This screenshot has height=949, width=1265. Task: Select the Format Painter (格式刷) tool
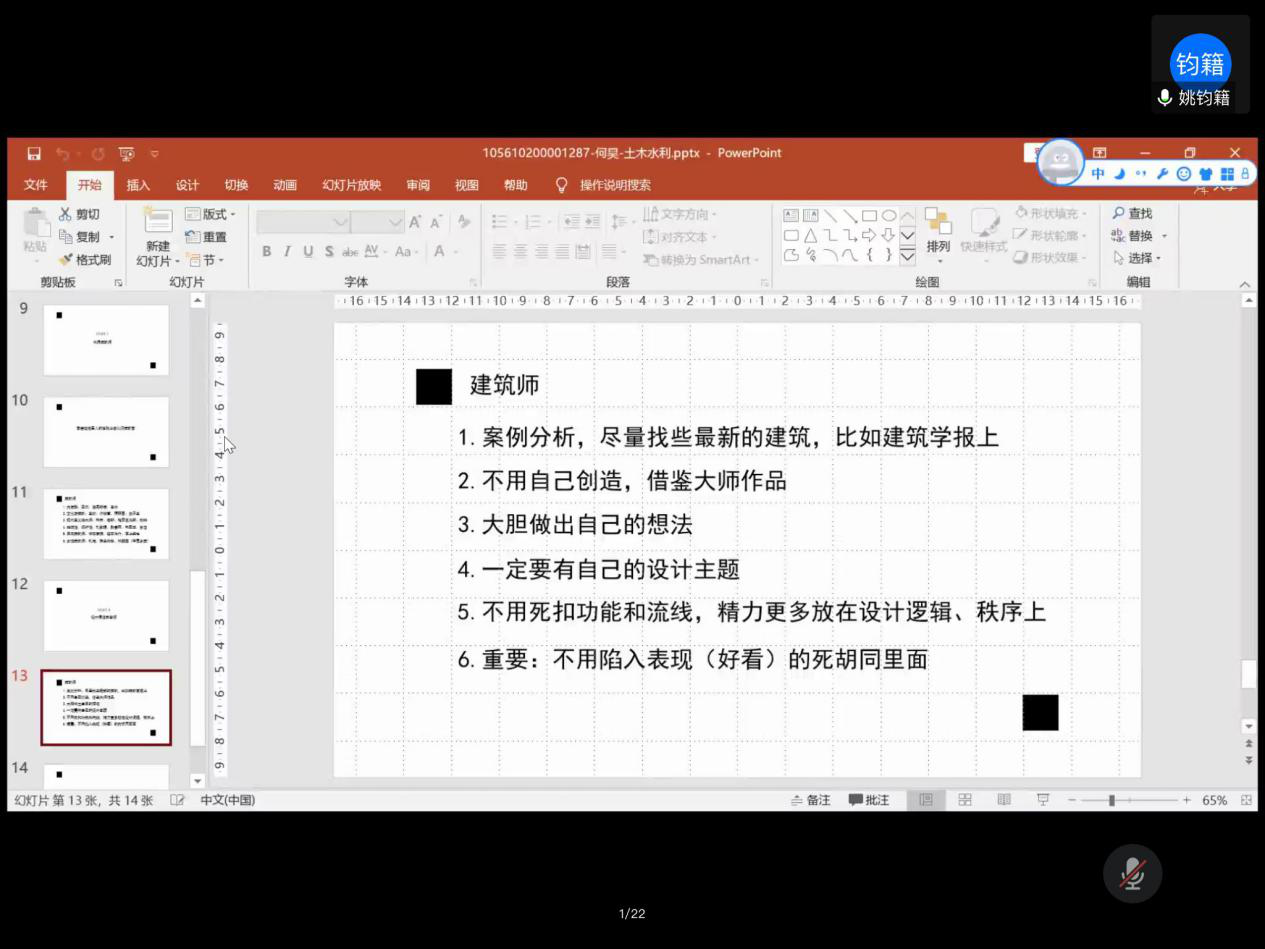tap(66, 260)
